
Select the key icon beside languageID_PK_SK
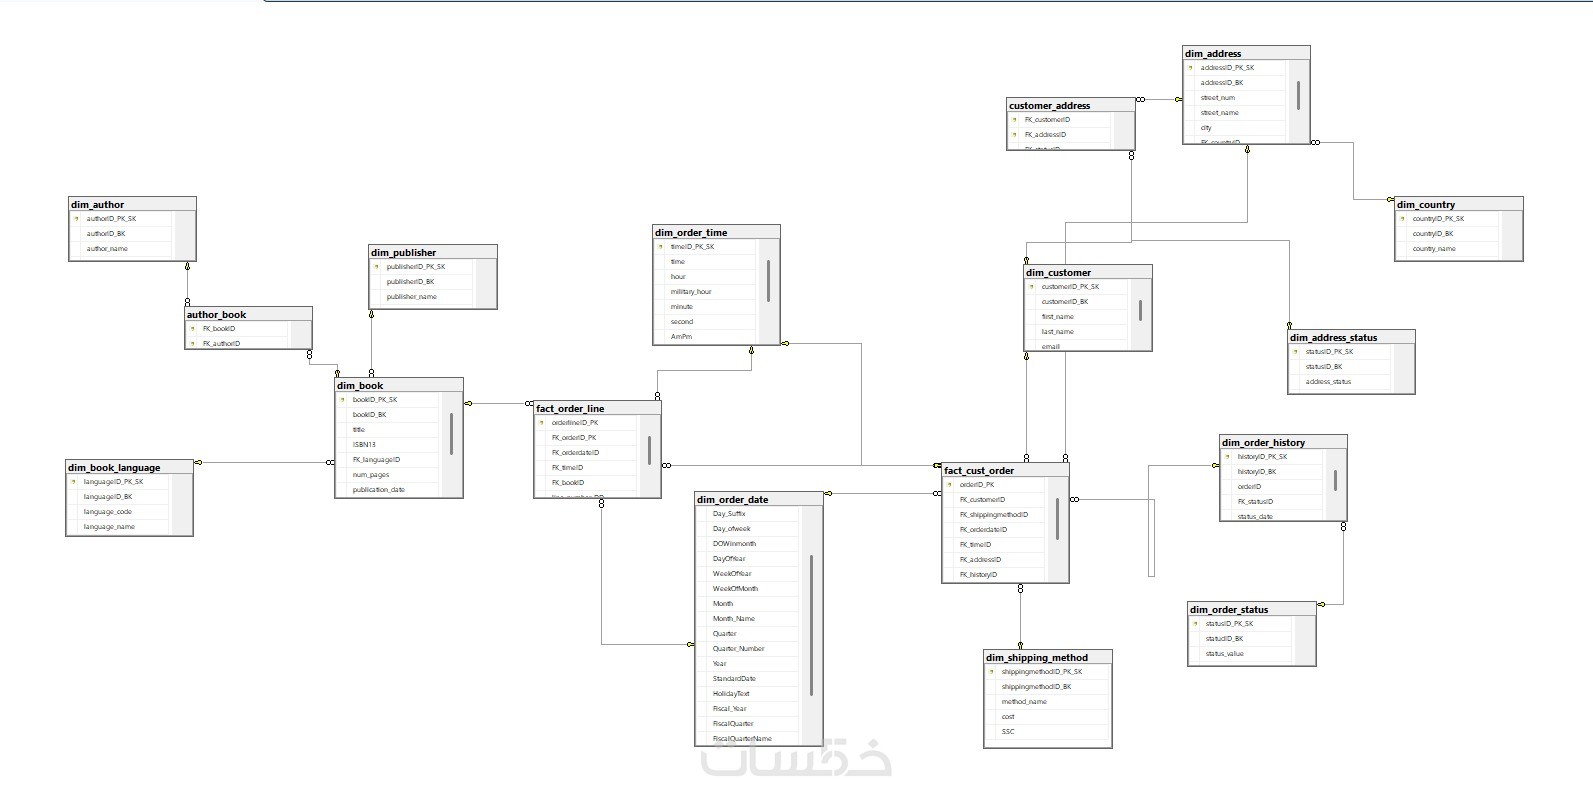(73, 482)
